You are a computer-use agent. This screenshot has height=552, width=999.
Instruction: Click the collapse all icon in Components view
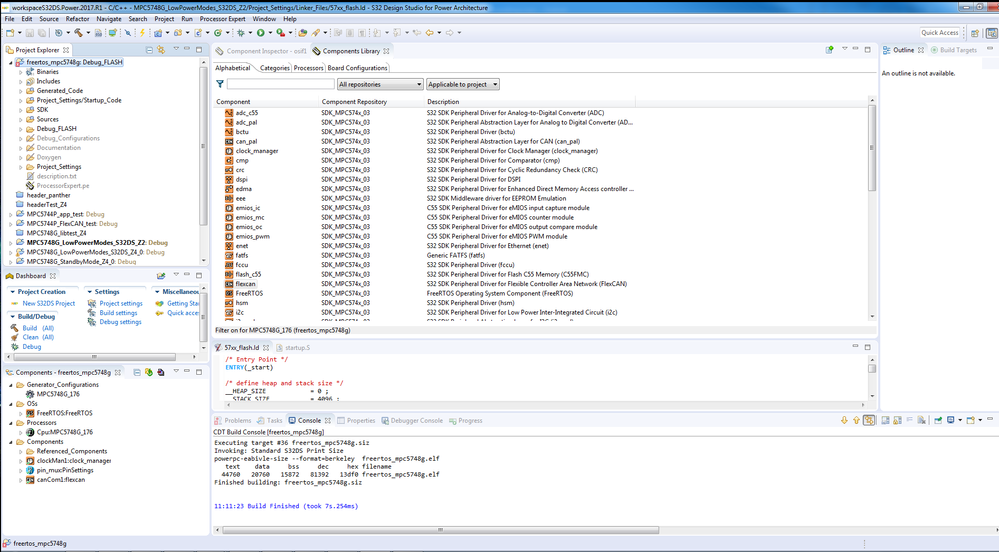(x=137, y=372)
